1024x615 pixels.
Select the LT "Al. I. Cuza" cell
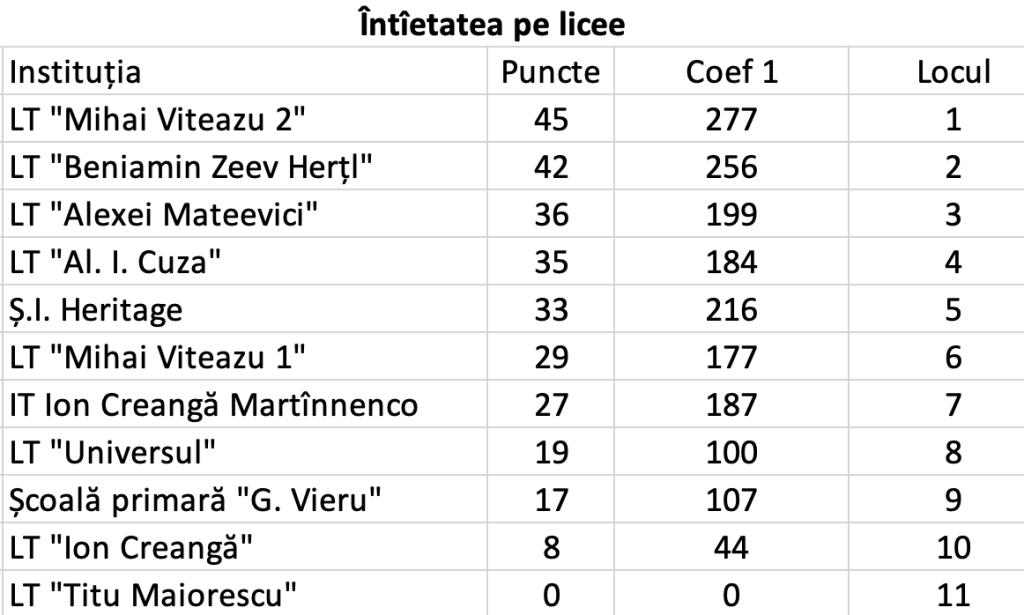(x=115, y=263)
